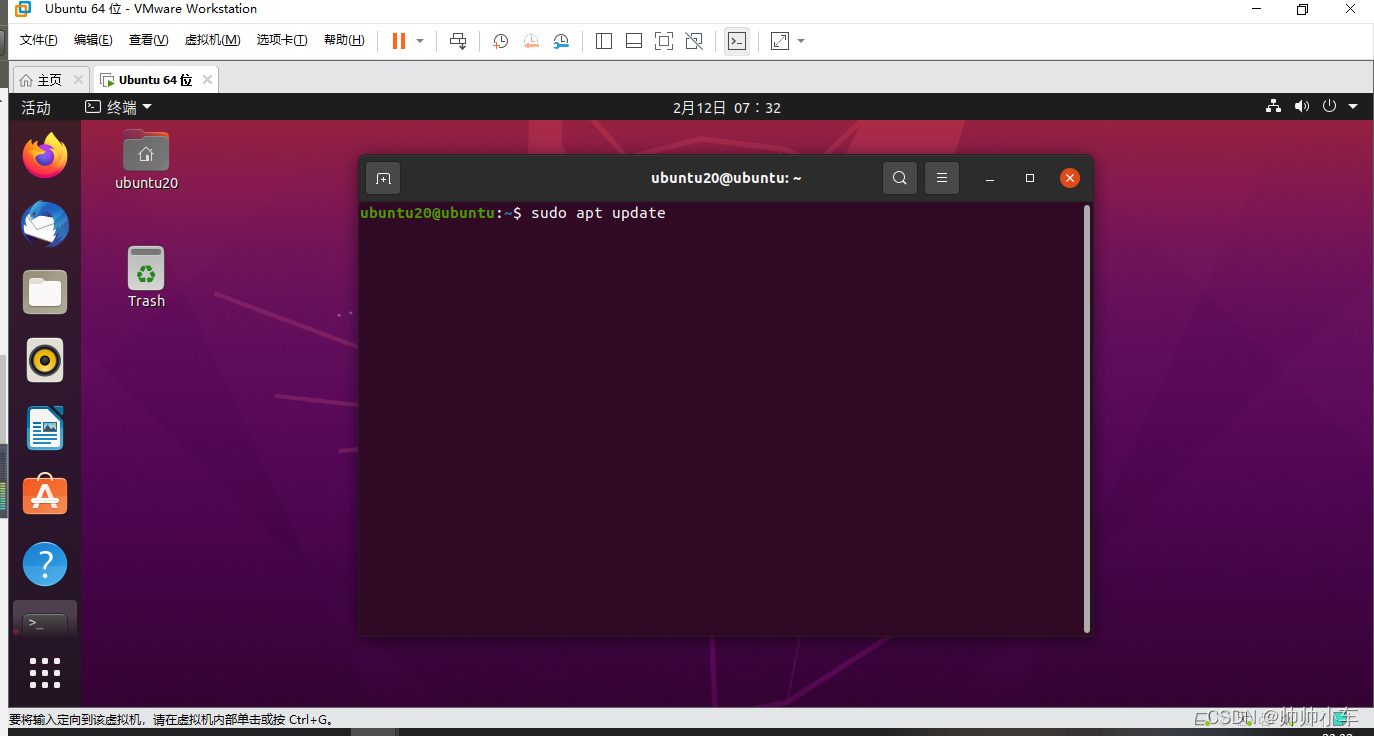Open the 虚拟机(M) menu
1374x736 pixels.
(x=212, y=41)
